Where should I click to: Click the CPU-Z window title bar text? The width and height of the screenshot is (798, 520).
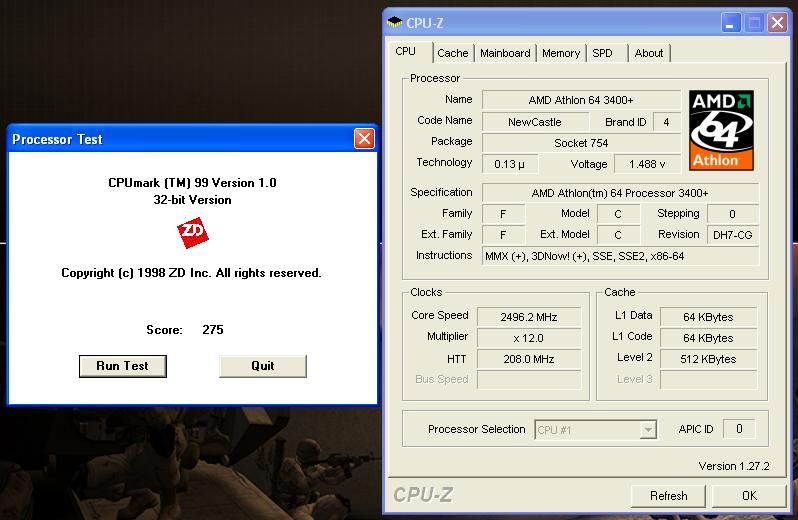point(425,23)
